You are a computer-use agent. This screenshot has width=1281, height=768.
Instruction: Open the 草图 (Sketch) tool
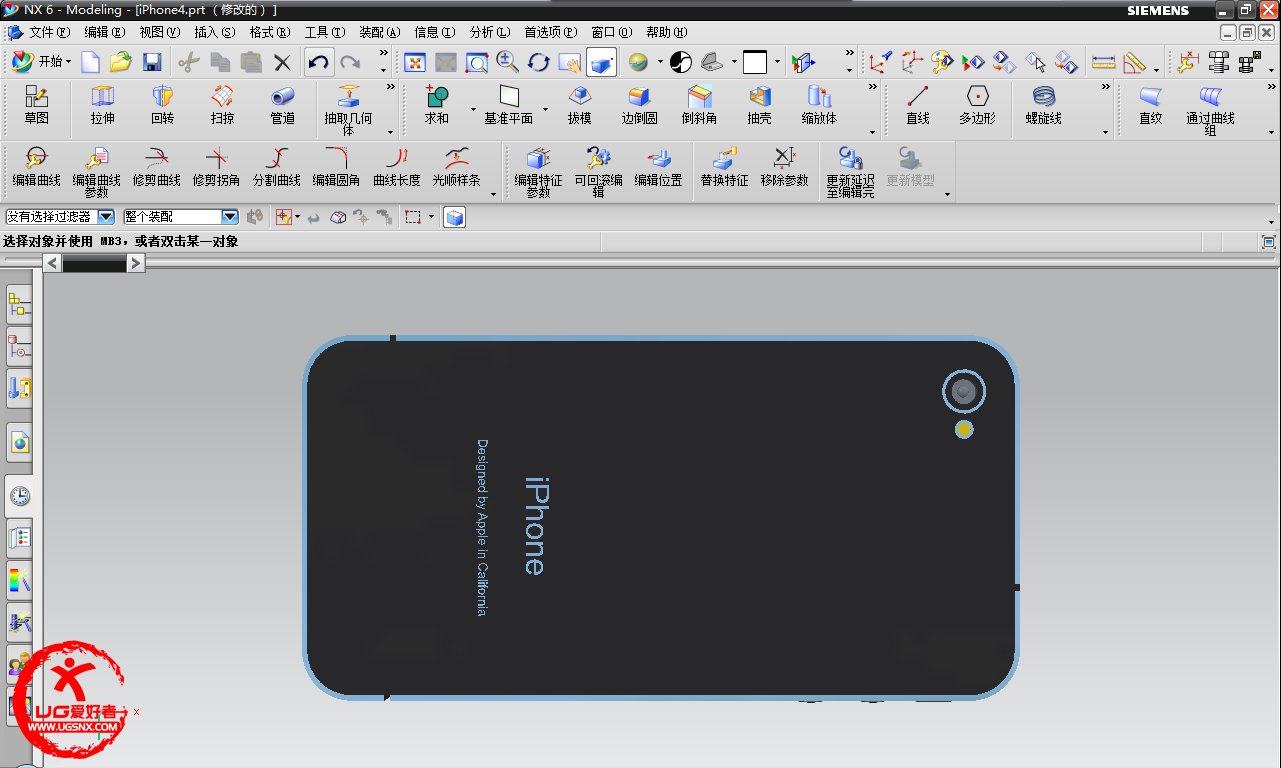coord(37,105)
